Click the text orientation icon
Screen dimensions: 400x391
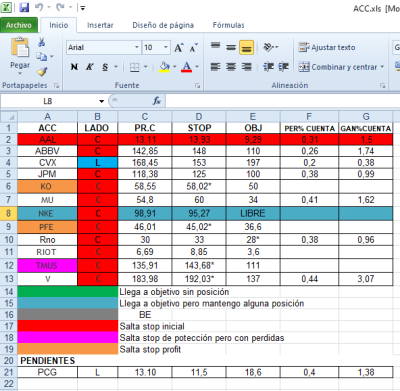point(269,47)
